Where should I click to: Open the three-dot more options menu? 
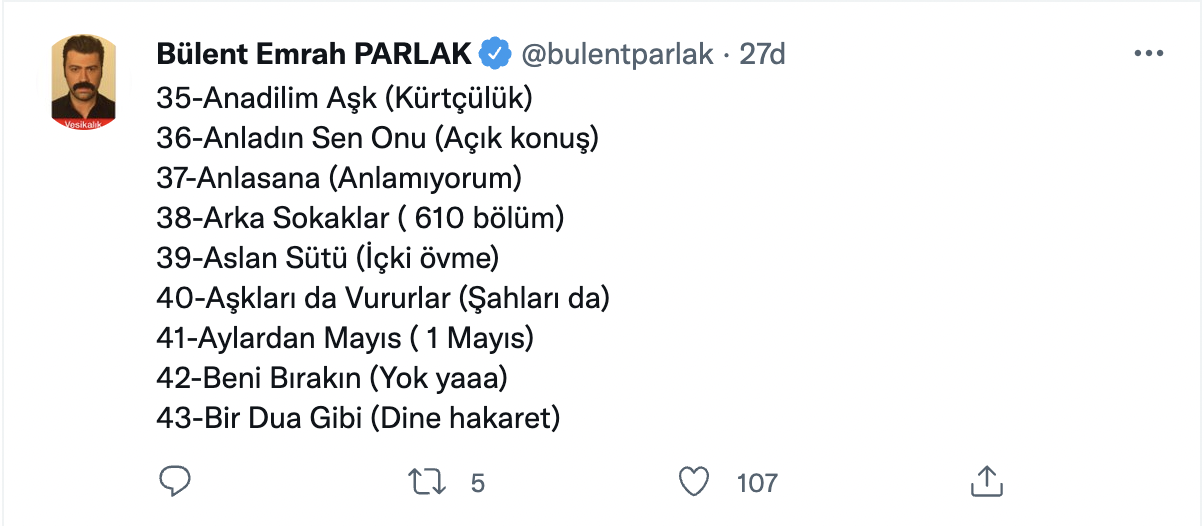pyautogui.click(x=1149, y=54)
